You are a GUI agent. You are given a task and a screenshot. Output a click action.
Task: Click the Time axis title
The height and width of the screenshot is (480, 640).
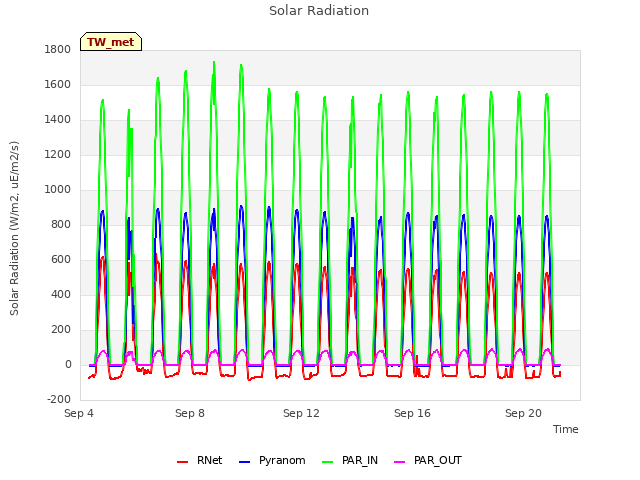tap(566, 429)
